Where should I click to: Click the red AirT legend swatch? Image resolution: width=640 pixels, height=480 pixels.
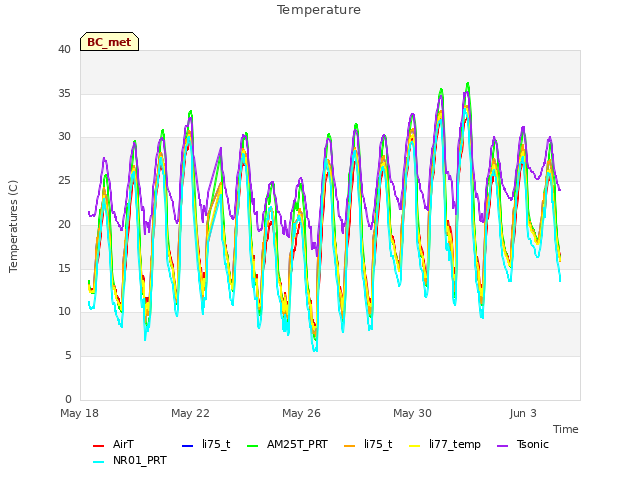click(98, 446)
